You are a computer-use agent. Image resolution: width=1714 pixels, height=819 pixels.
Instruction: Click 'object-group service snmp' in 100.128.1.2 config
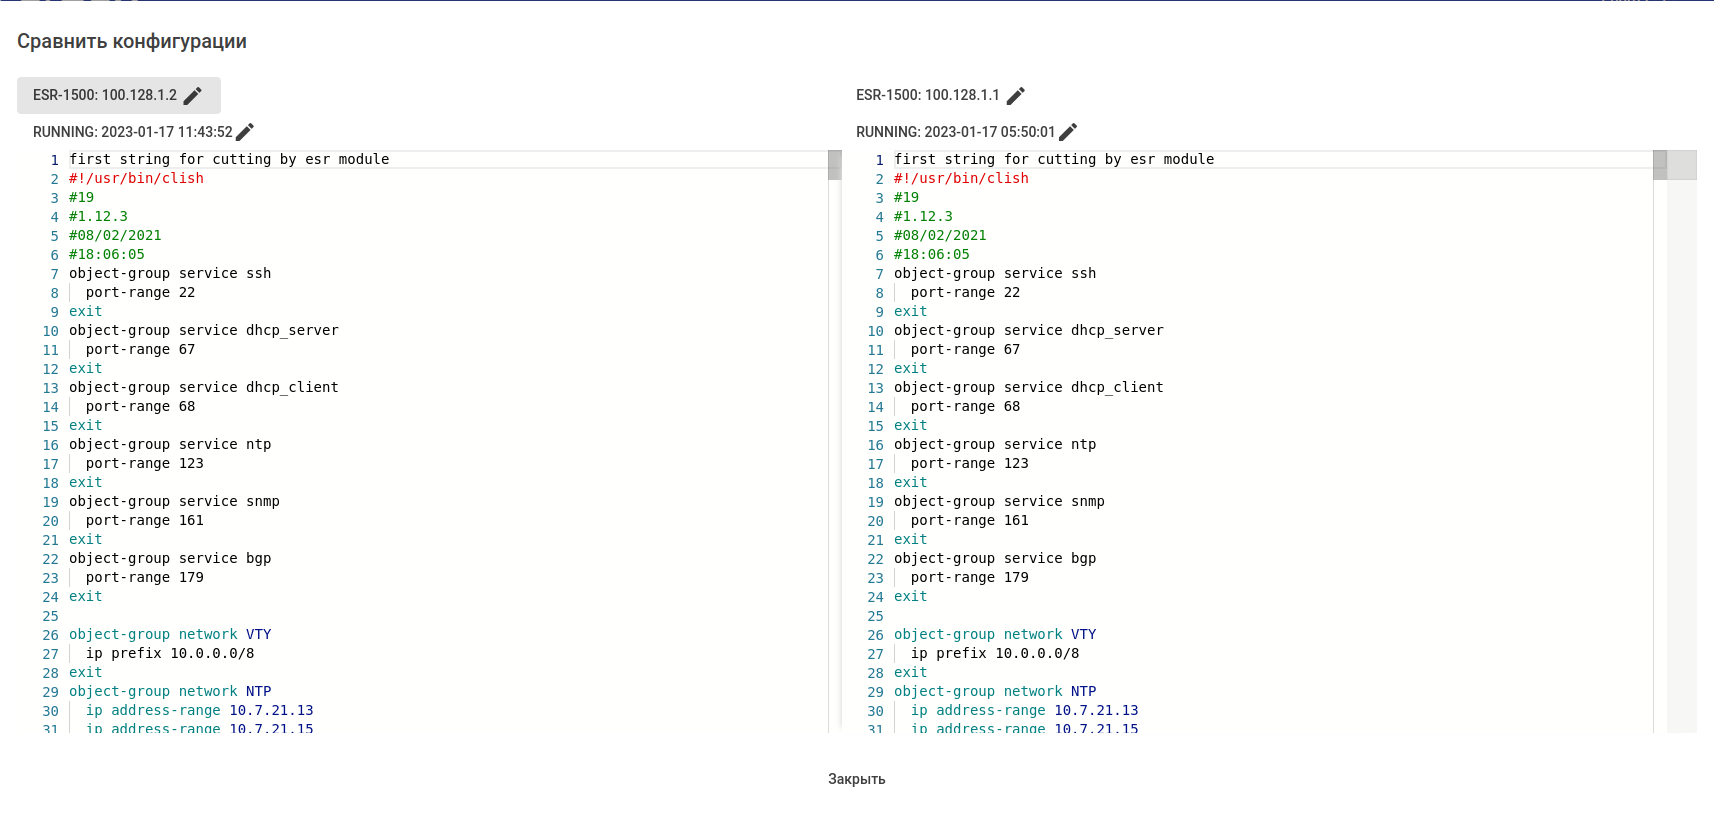pos(174,501)
